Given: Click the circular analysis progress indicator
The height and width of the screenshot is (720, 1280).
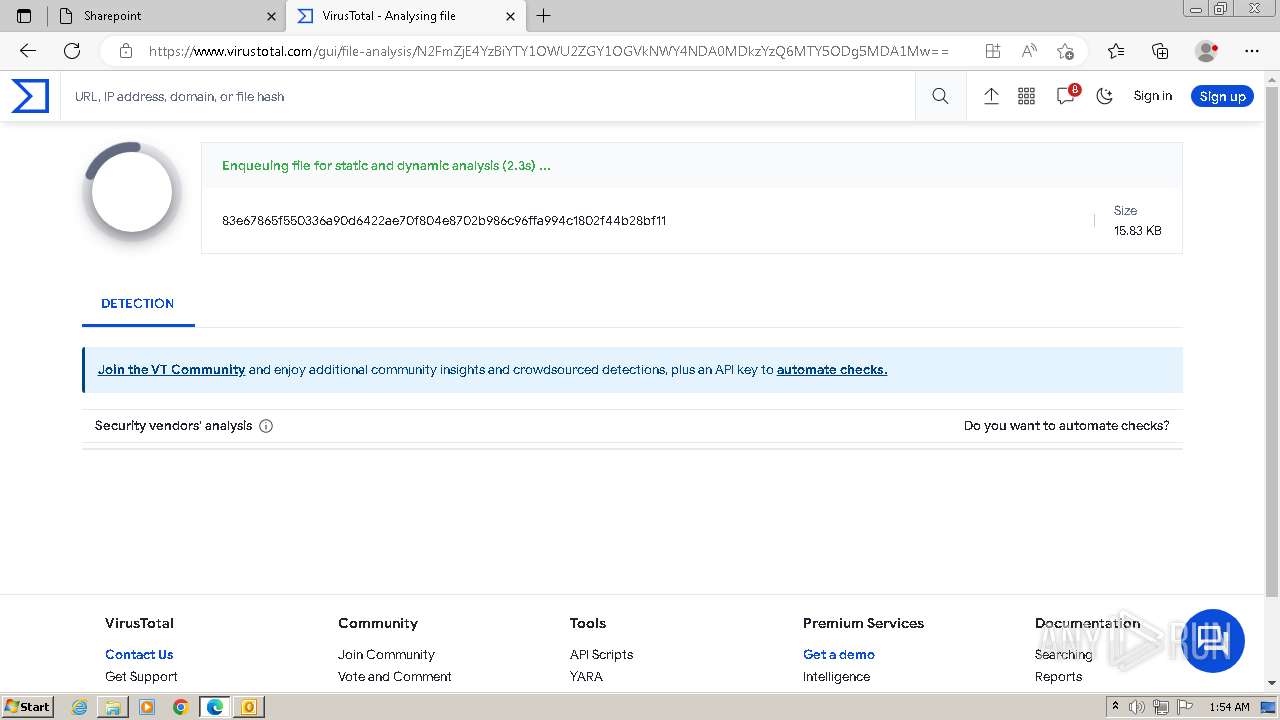Looking at the screenshot, I should tap(132, 193).
